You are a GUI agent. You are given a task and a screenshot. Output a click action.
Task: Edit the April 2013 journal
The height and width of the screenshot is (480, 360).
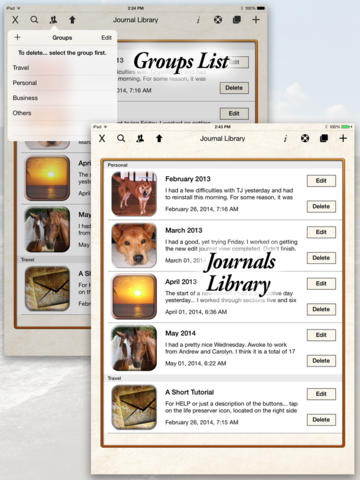point(321,284)
